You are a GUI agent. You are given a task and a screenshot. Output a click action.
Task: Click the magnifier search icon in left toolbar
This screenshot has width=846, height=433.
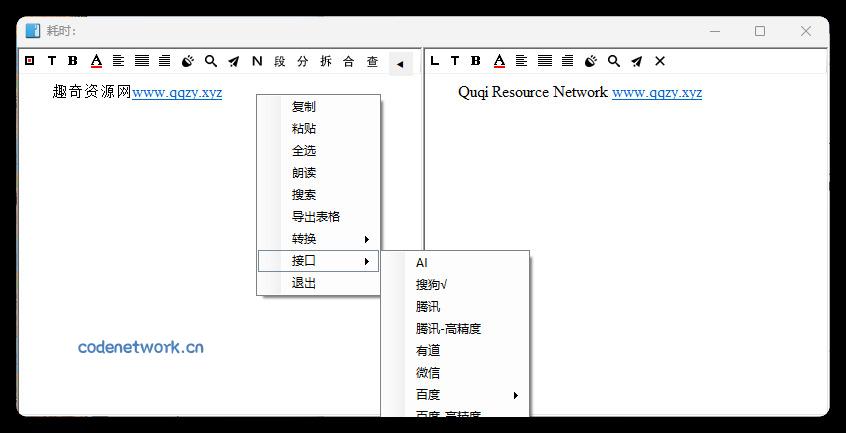pyautogui.click(x=211, y=61)
